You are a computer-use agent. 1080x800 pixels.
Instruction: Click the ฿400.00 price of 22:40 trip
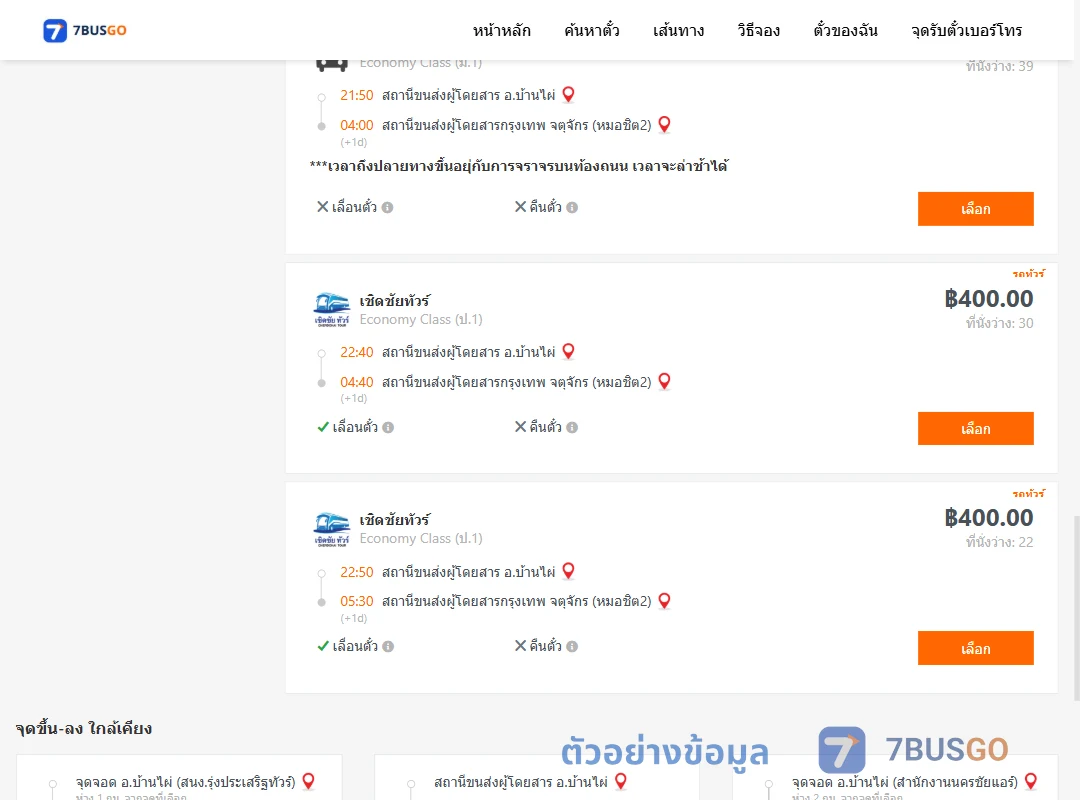tap(988, 299)
